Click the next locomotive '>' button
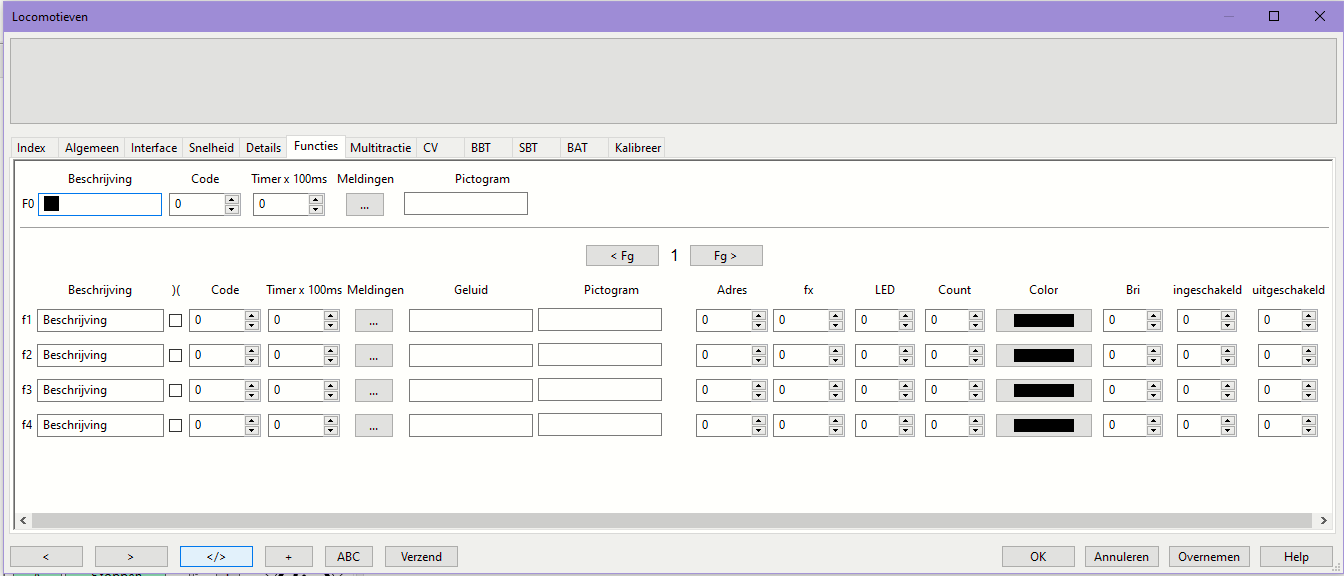Image resolution: width=1344 pixels, height=576 pixels. [131, 557]
